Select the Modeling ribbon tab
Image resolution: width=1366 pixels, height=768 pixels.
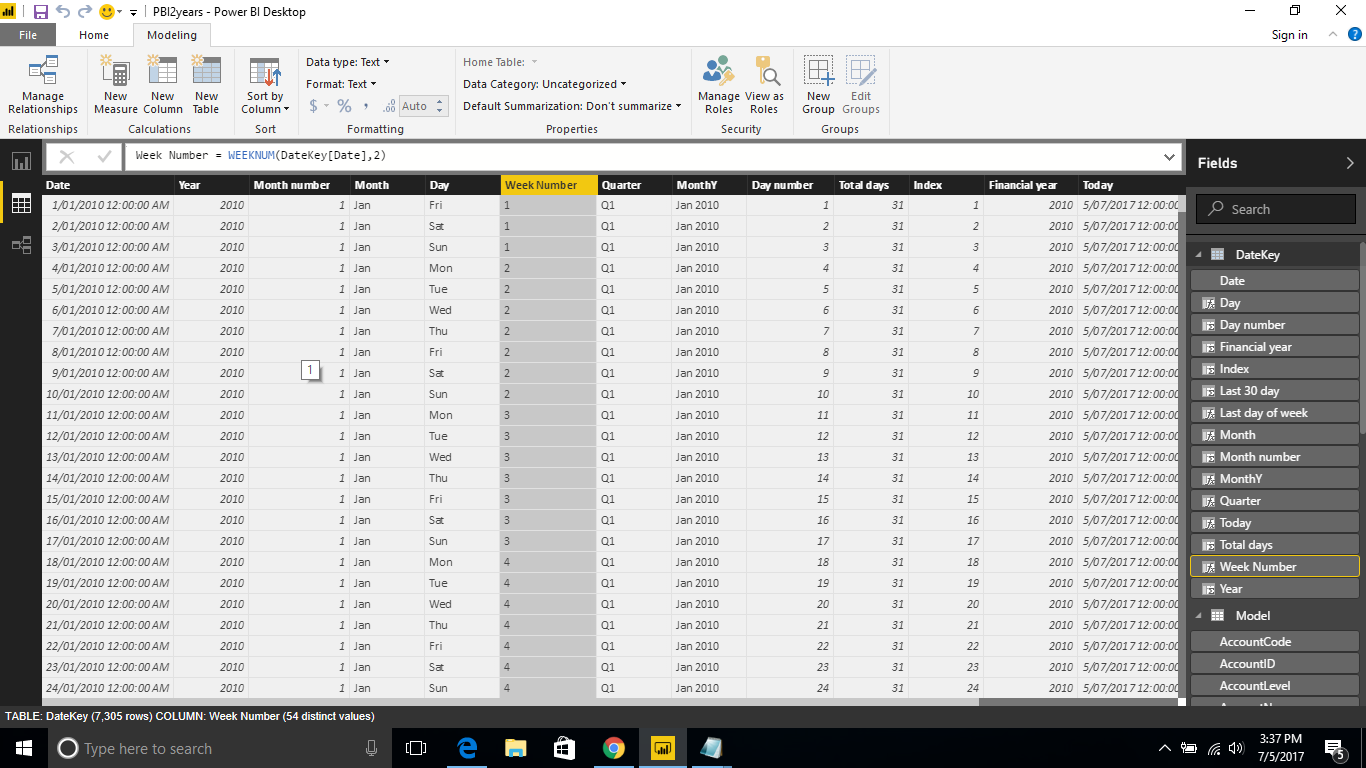[x=172, y=35]
